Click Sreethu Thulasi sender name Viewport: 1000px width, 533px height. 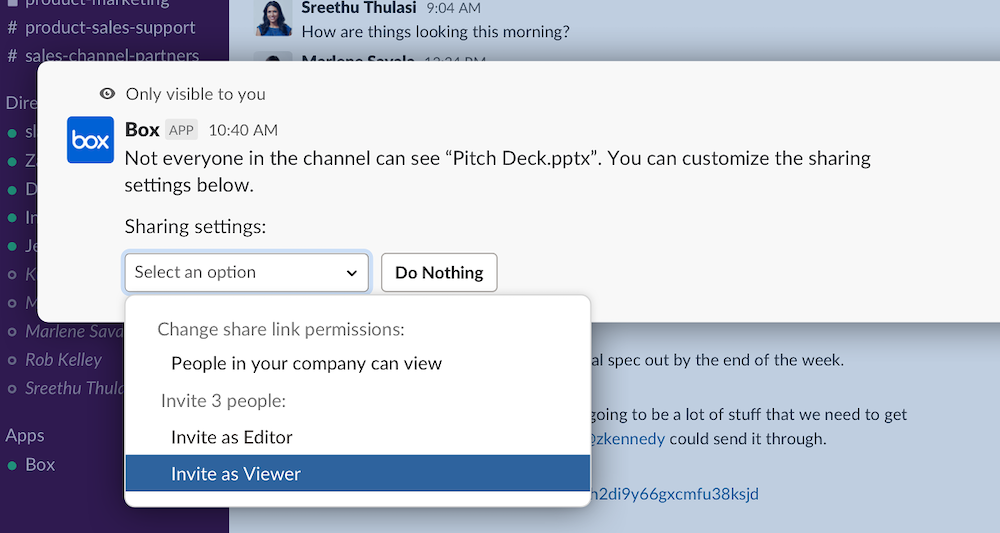click(x=358, y=8)
